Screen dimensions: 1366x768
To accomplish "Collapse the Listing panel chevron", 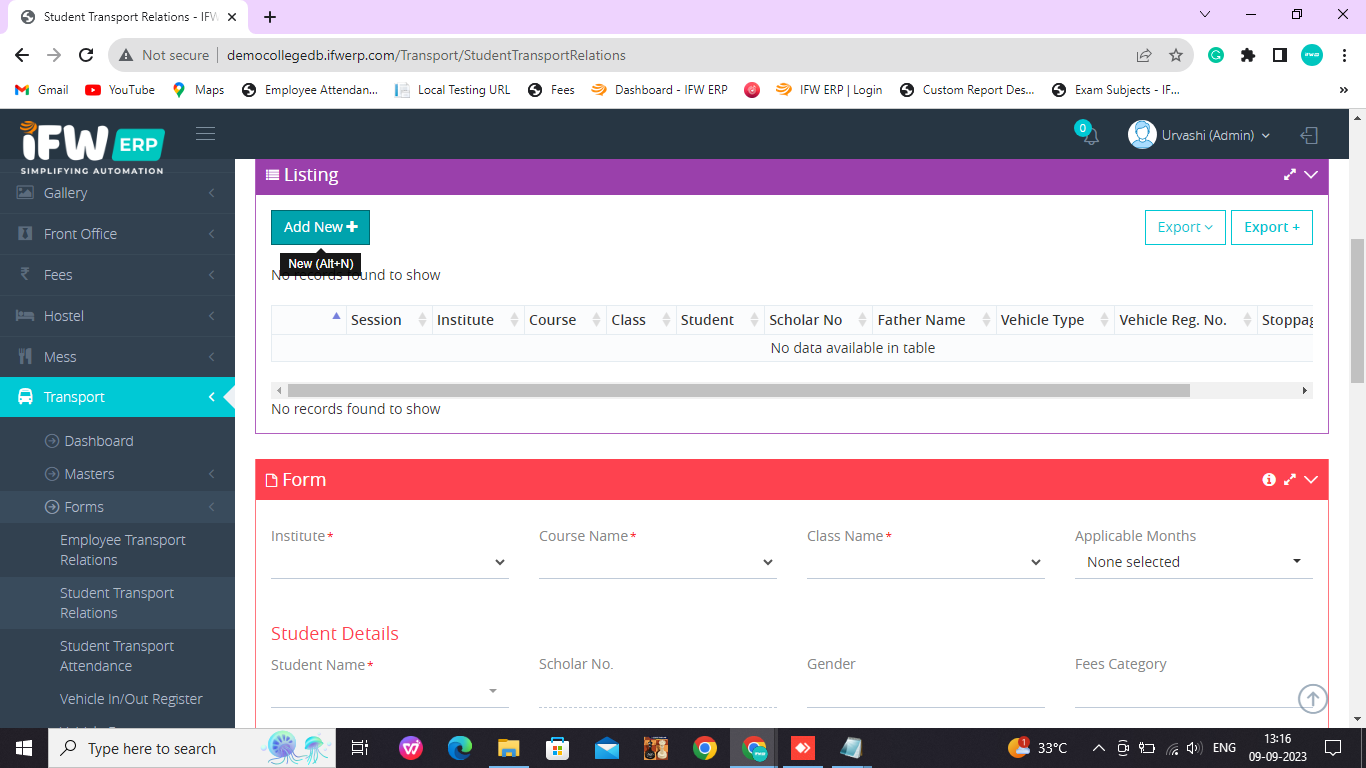I will pos(1311,175).
